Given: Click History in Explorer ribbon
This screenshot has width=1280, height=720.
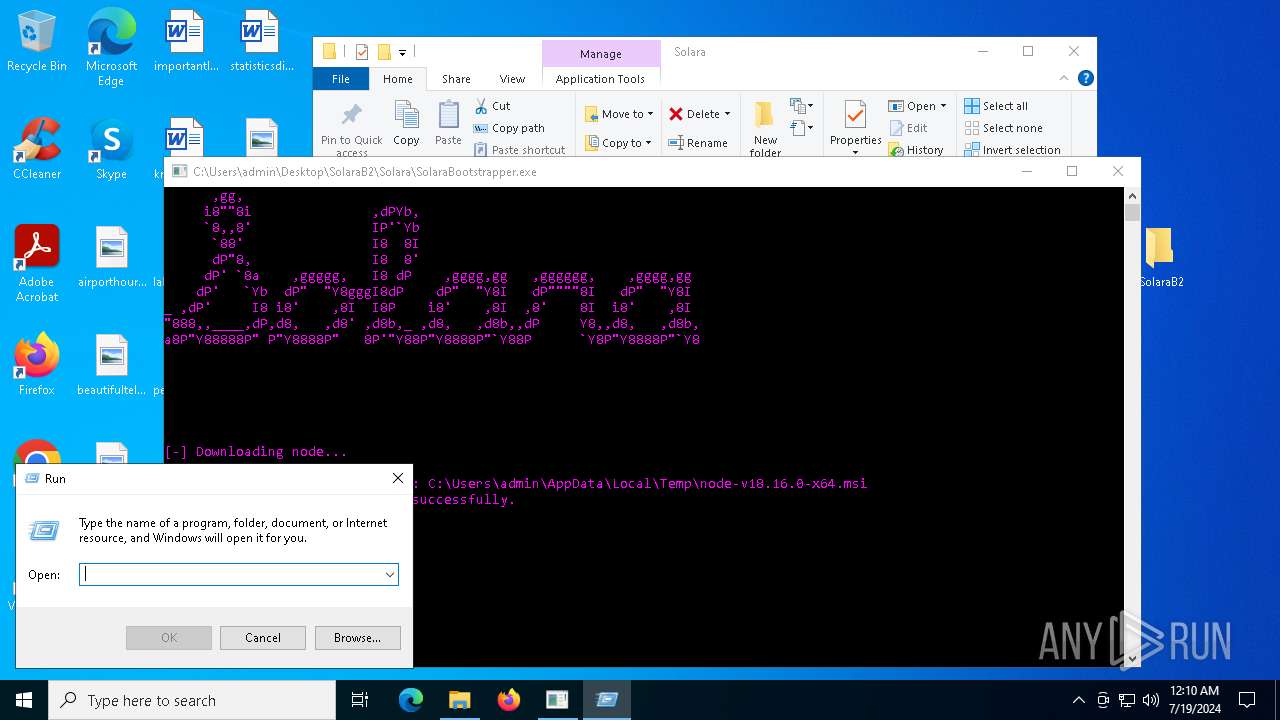Looking at the screenshot, I should 915,150.
